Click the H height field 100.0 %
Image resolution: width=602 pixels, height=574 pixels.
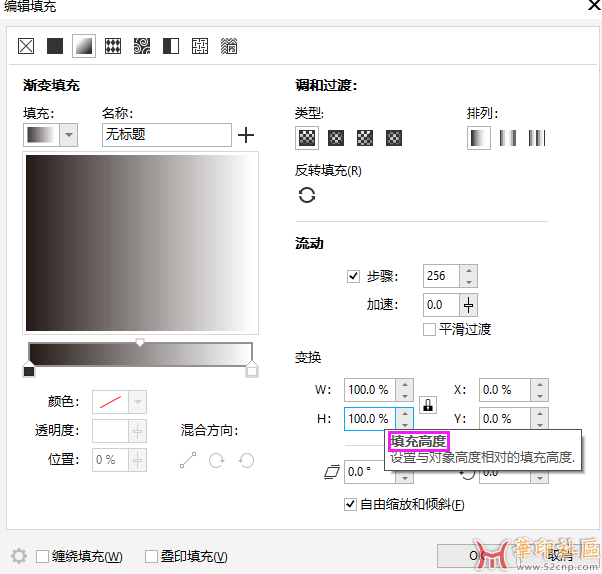(x=370, y=419)
